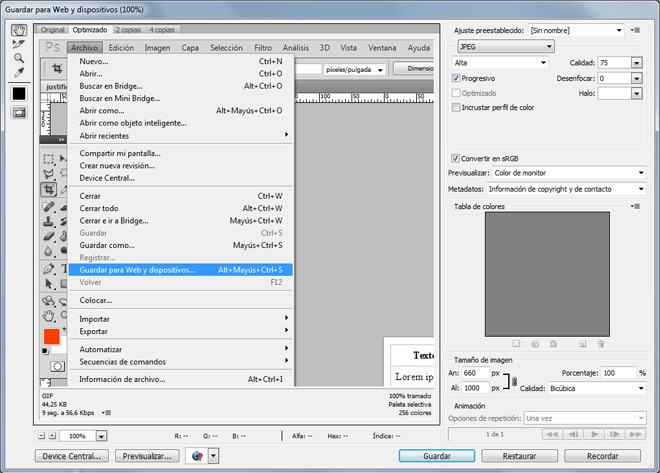This screenshot has height=473, width=660.
Task: Select the Zoom magnifier tool
Action: coord(19,58)
